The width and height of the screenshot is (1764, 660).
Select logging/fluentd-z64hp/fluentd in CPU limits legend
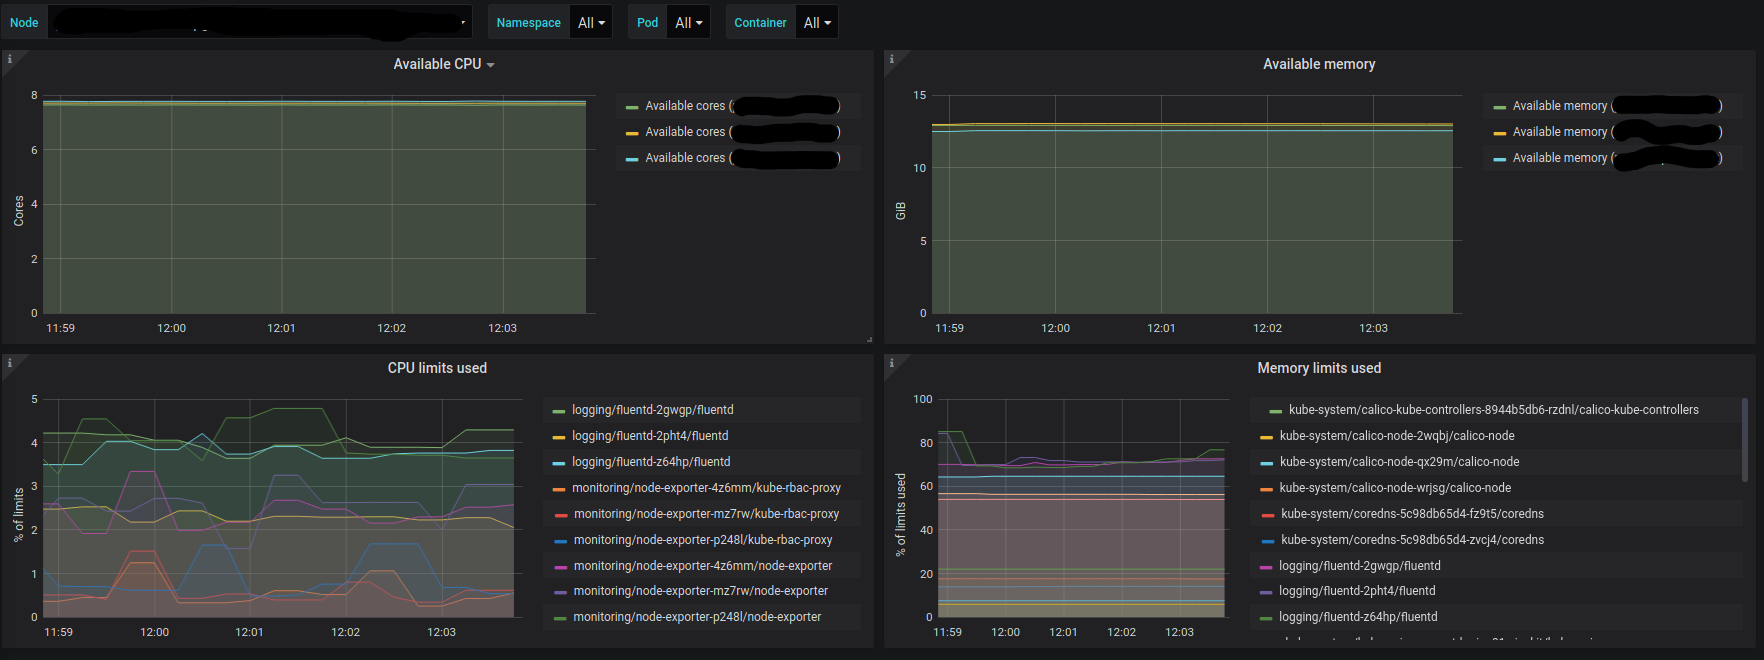650,462
